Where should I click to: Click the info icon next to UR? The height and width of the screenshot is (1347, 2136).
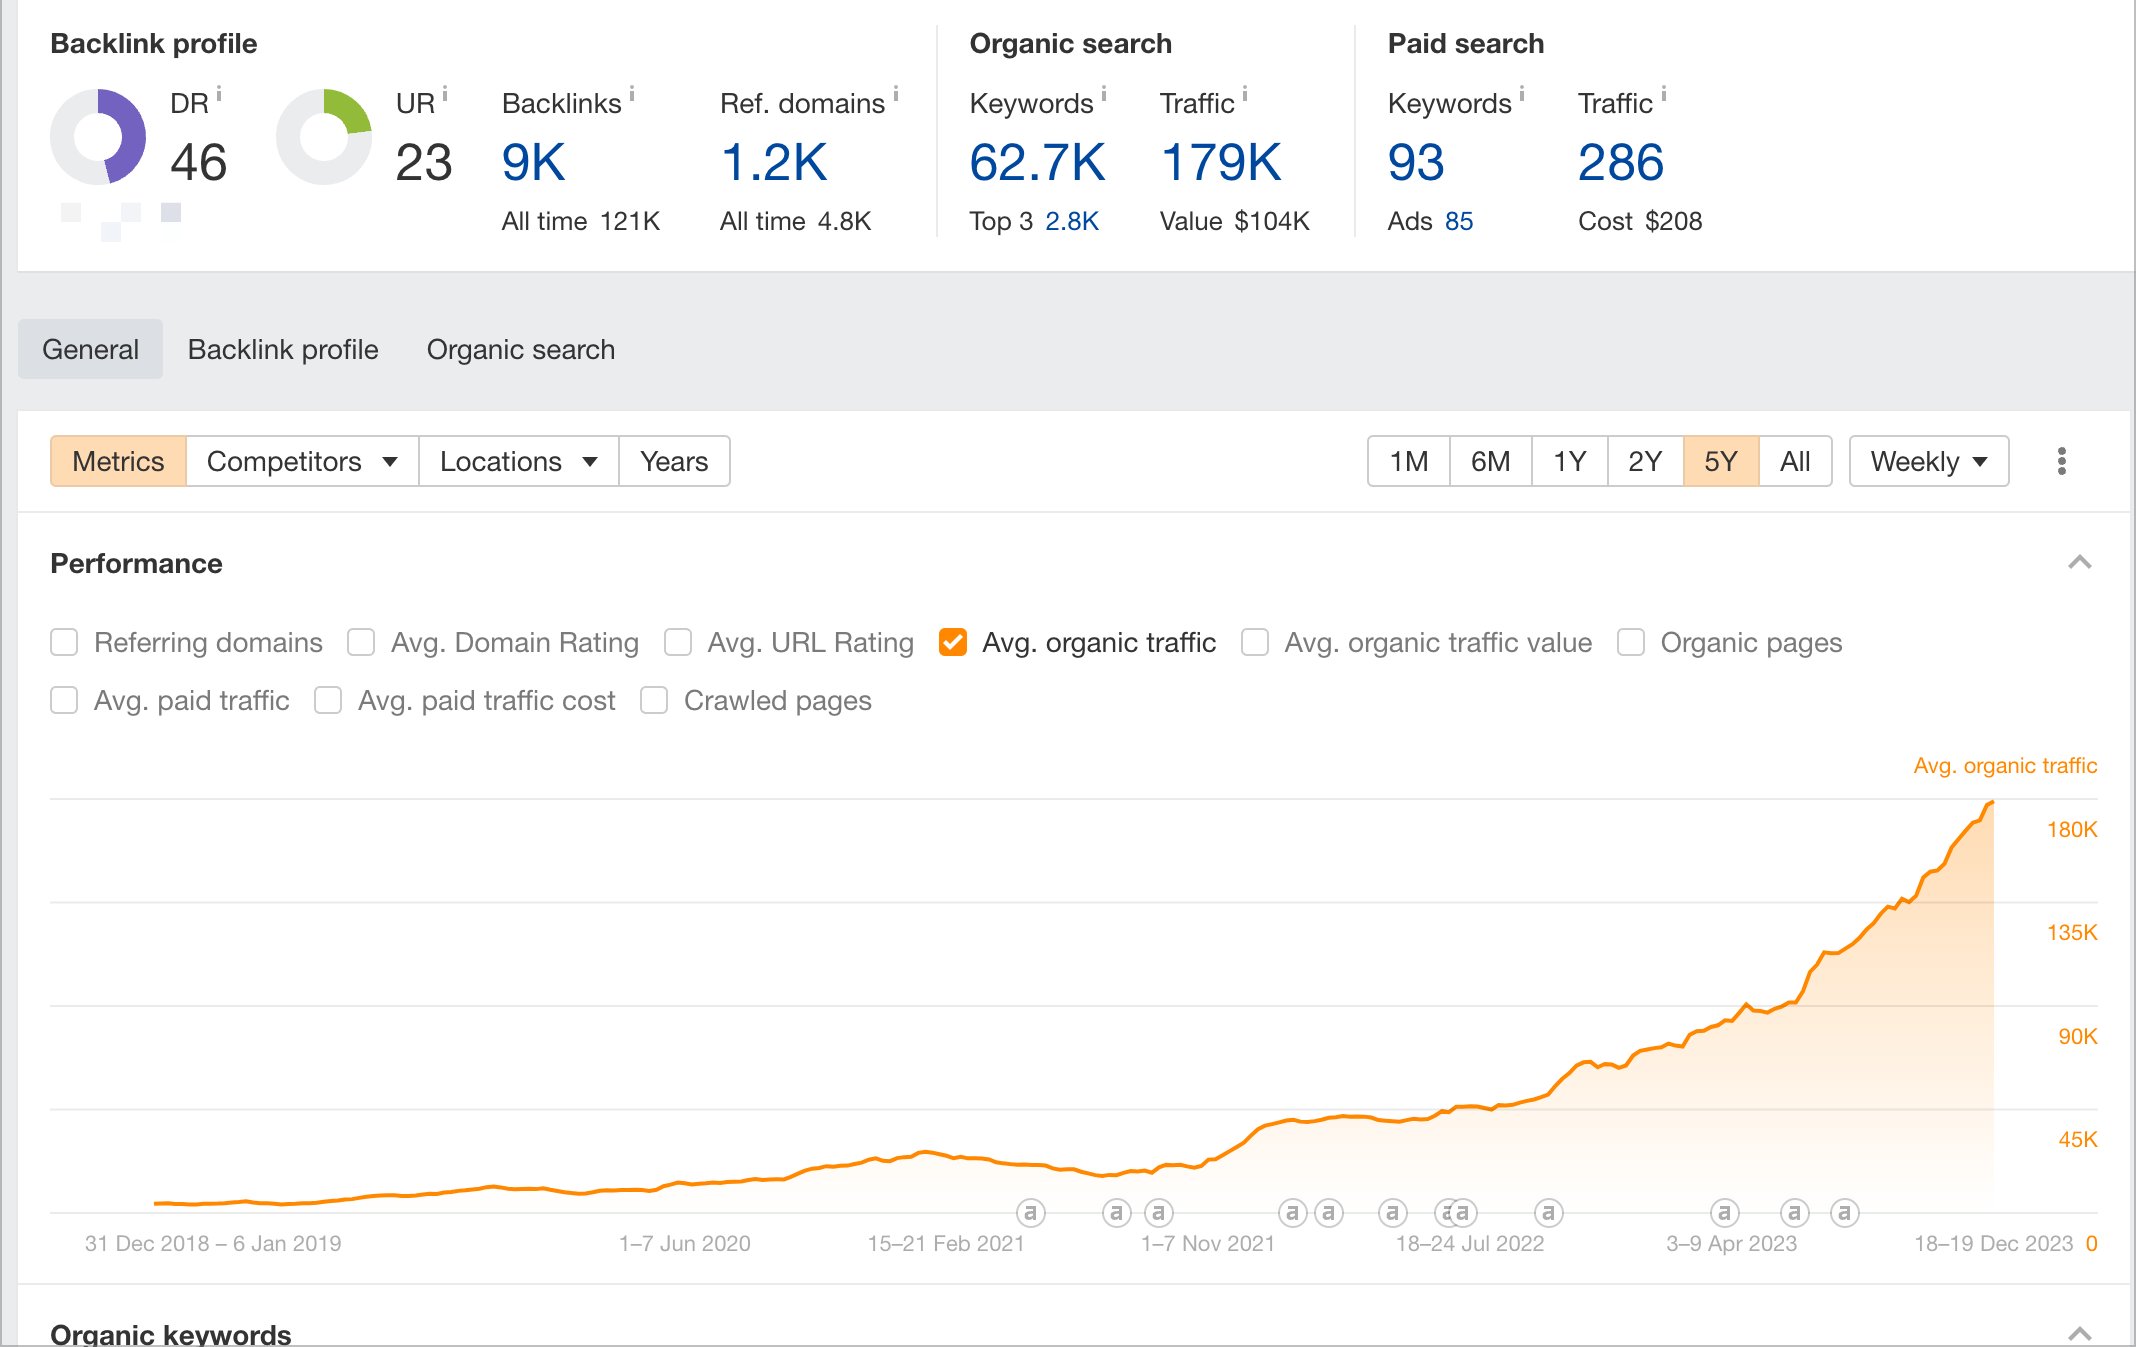click(445, 95)
